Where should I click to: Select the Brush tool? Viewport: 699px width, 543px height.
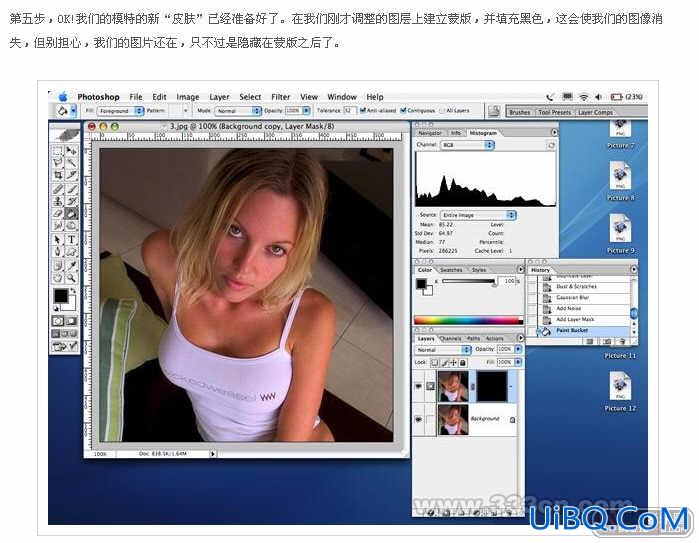pyautogui.click(x=71, y=189)
